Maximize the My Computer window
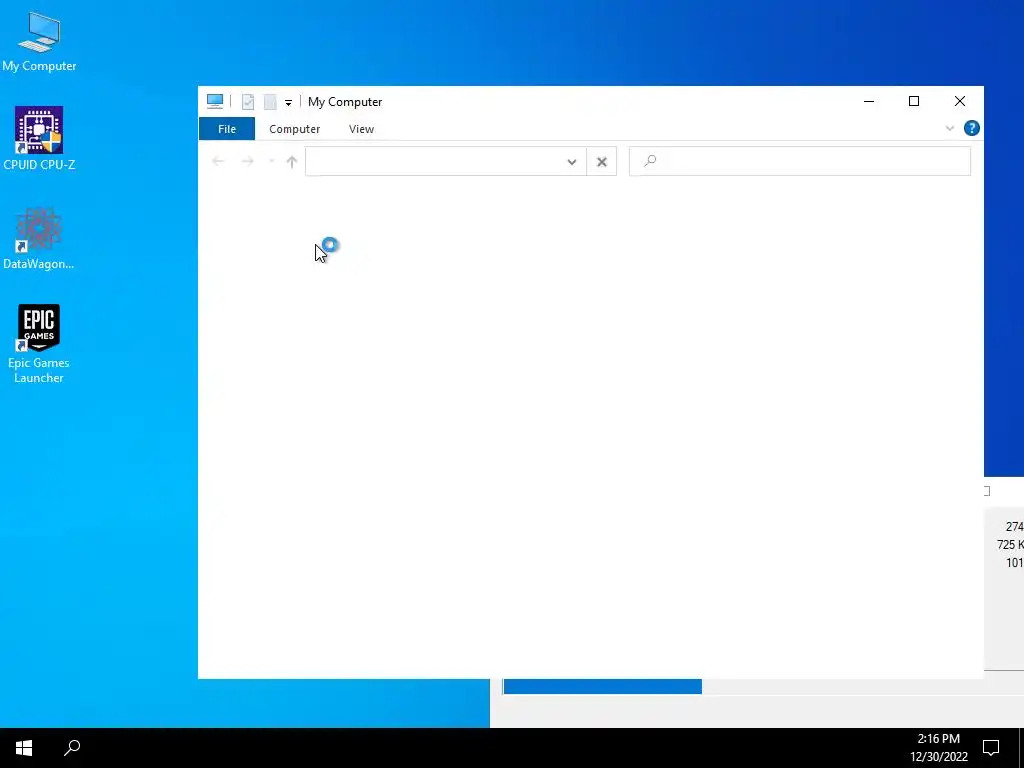1024x768 pixels. pos(914,101)
